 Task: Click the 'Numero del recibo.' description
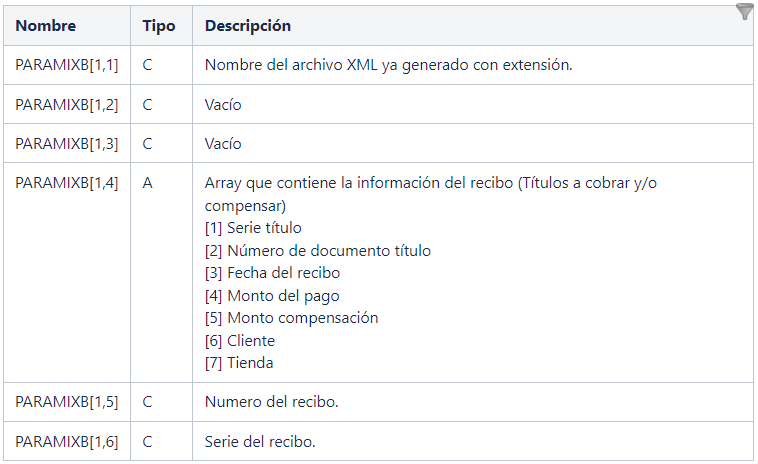272,402
